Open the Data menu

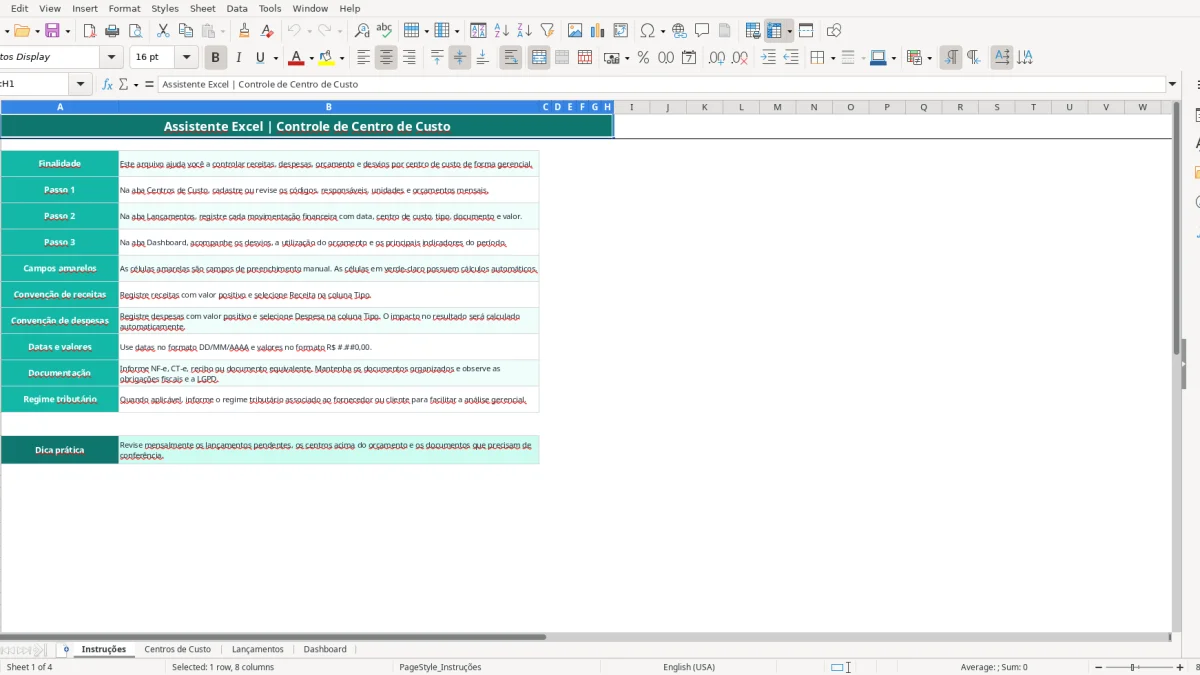pos(237,8)
